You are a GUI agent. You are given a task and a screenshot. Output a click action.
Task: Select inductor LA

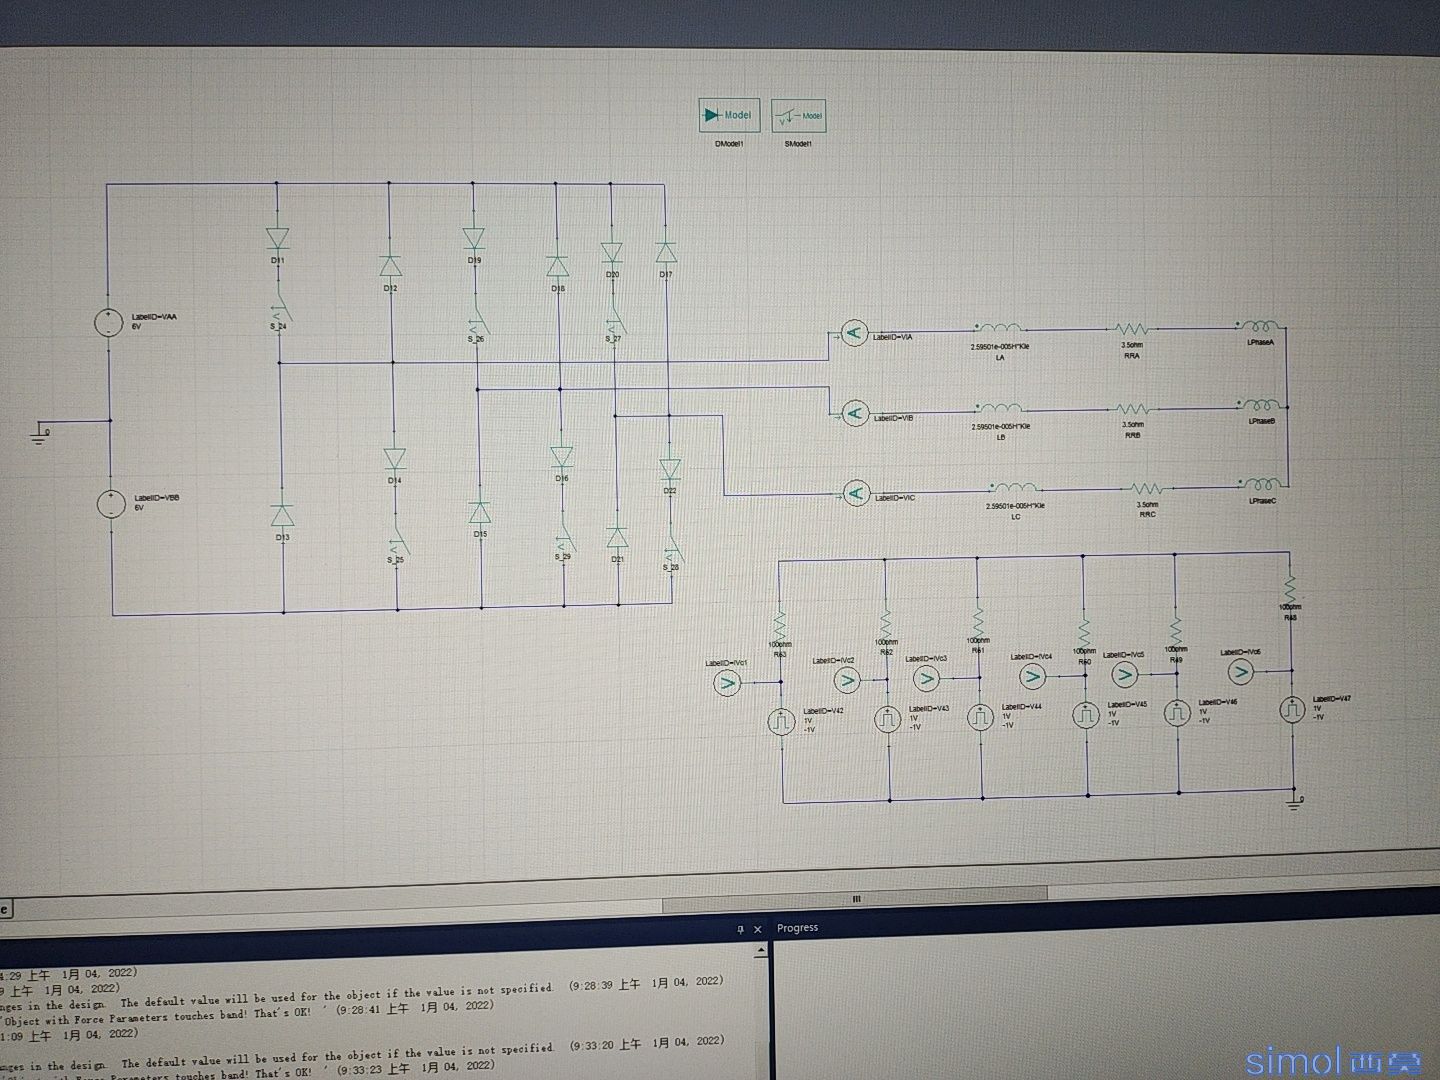(x=999, y=328)
